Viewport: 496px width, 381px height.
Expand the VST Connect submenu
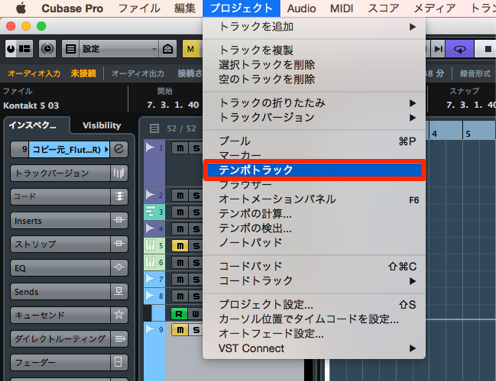click(x=314, y=348)
